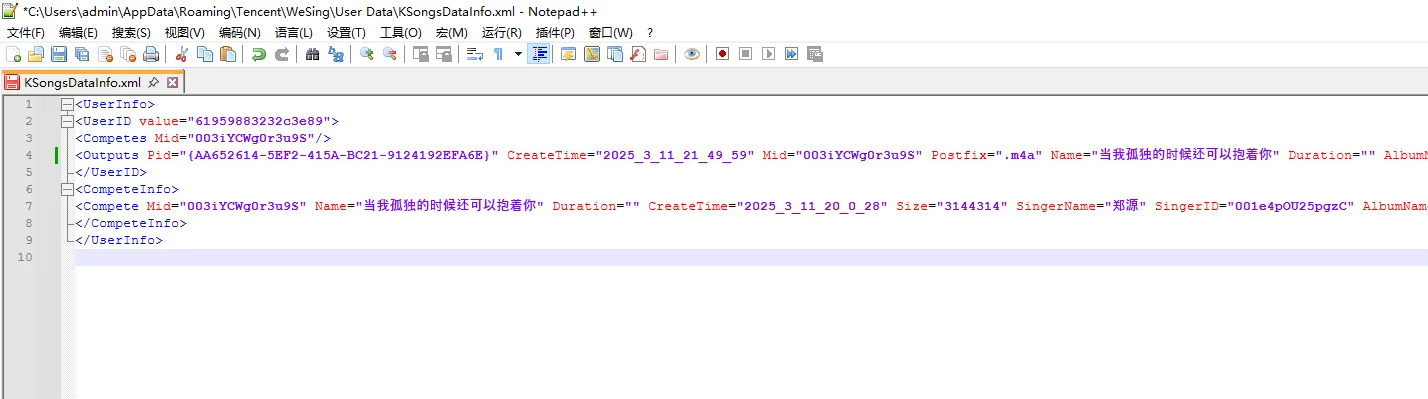The height and width of the screenshot is (399, 1428).
Task: Click the Zoom Out magnifier icon
Action: pyautogui.click(x=390, y=54)
